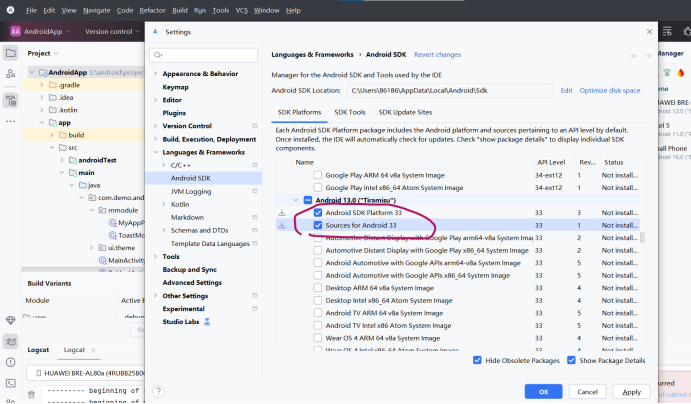Clear logcat trash icon
Image resolution: width=691 pixels, height=404 pixels.
coord(31,394)
